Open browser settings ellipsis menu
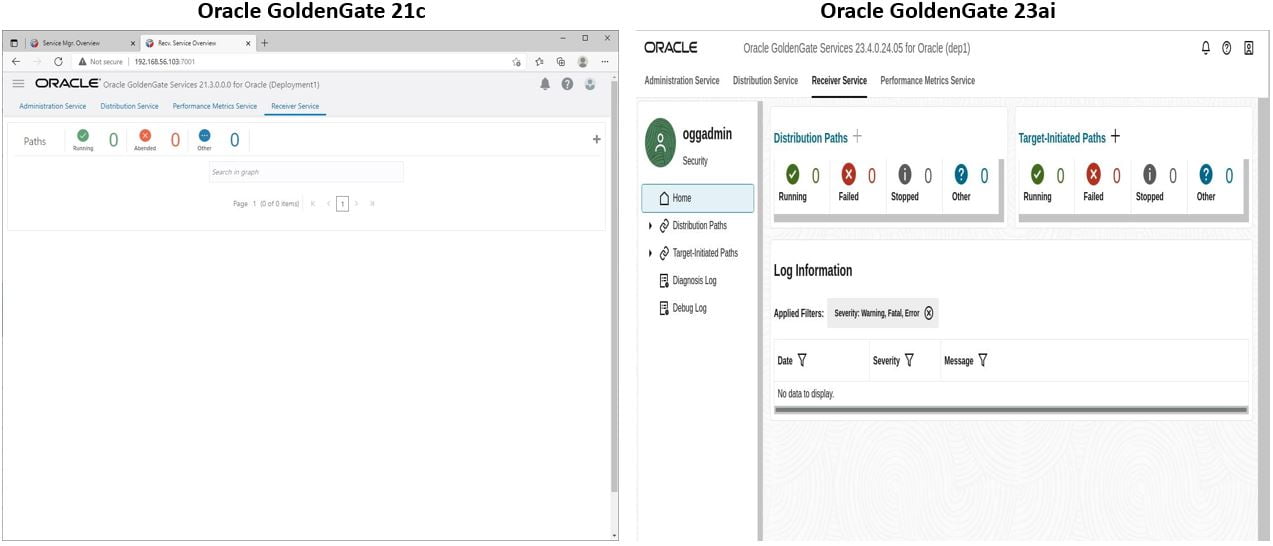Screen dimensions: 1273x546 click(x=605, y=61)
